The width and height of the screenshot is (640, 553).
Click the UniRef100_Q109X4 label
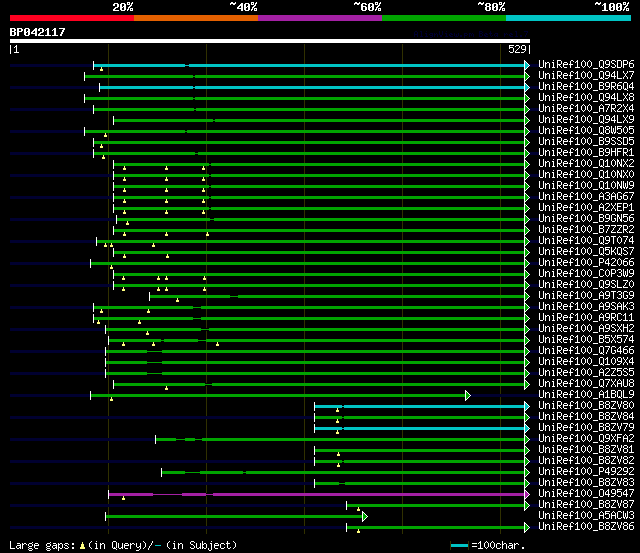pos(586,362)
